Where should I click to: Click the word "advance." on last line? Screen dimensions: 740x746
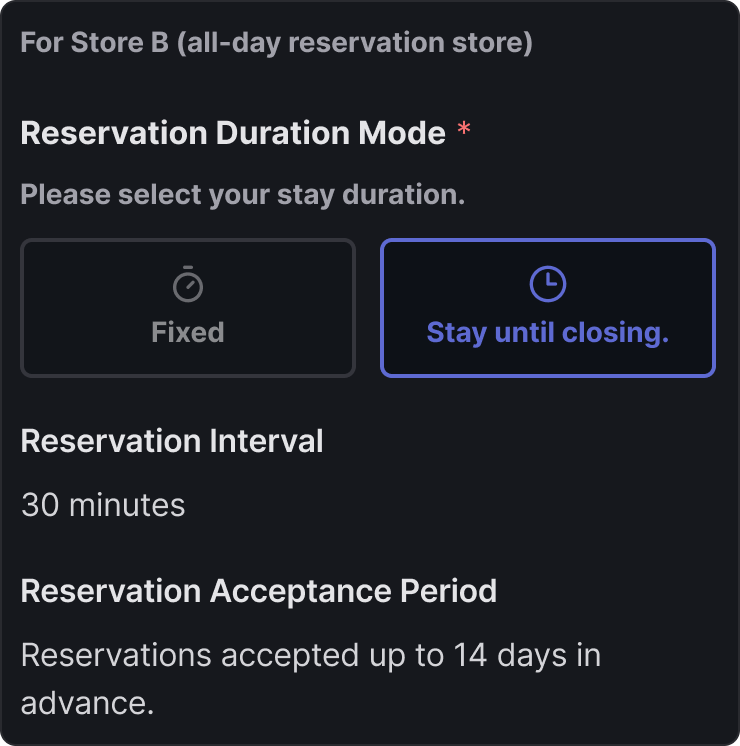[x=88, y=702]
